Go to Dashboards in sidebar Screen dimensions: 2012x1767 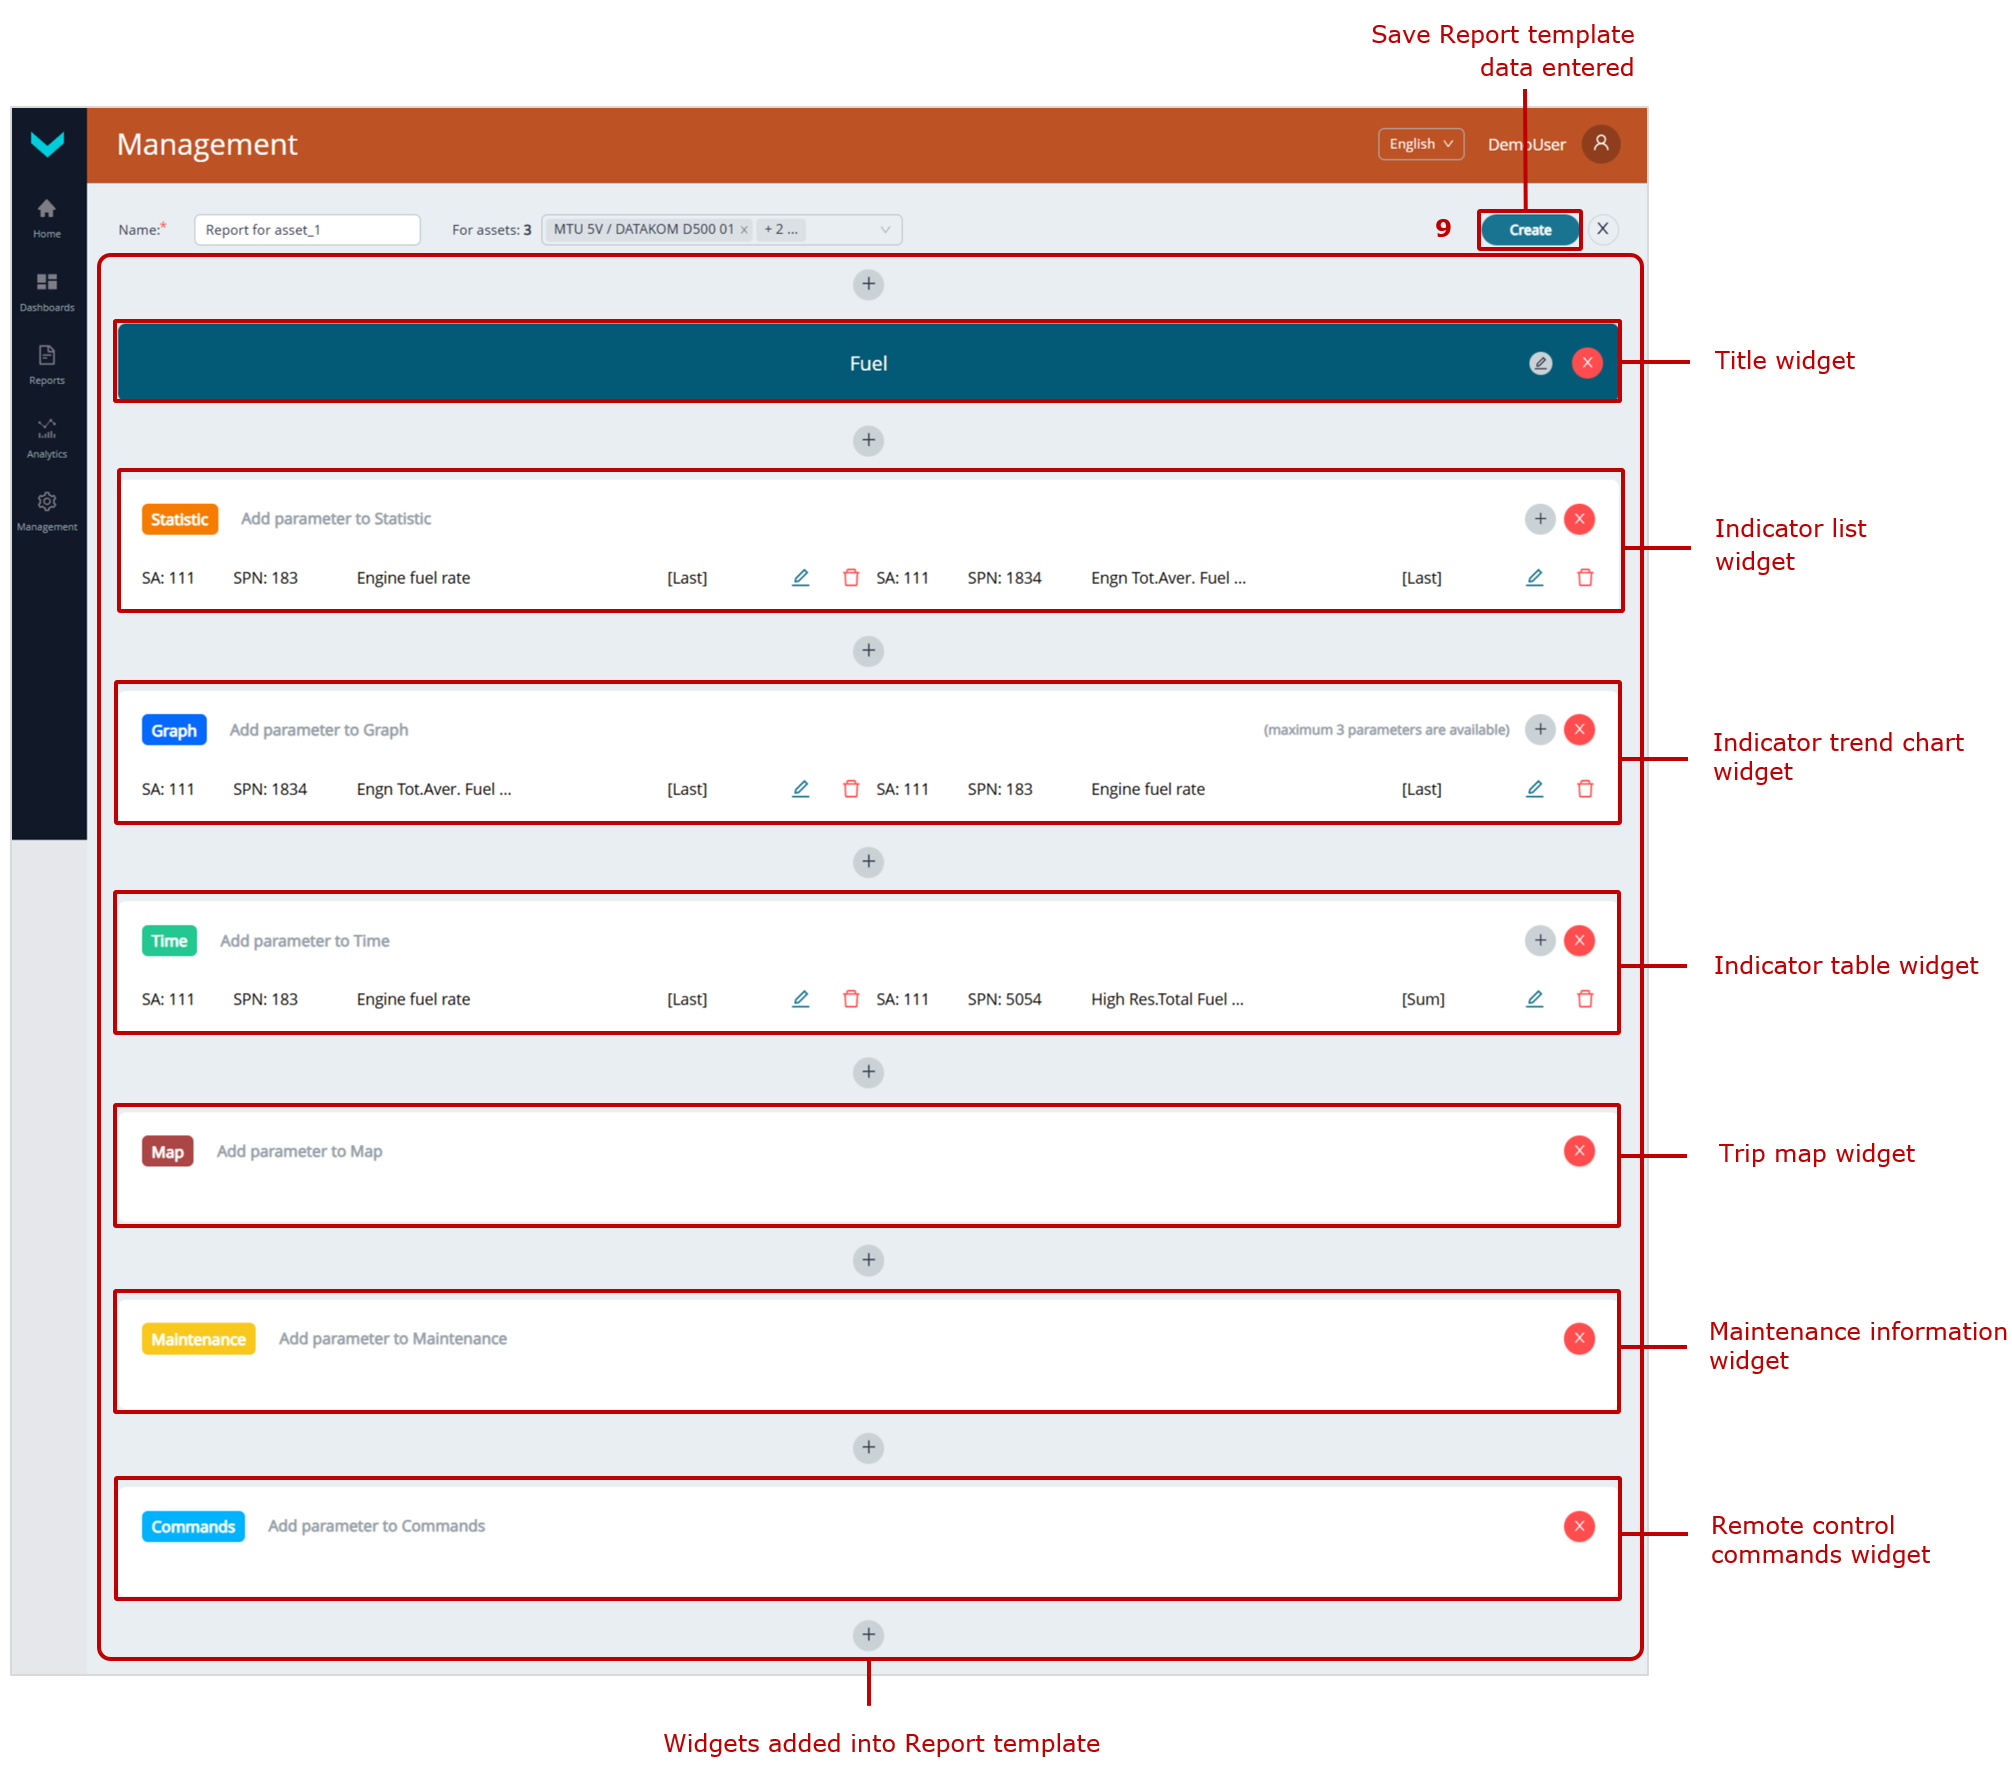[x=47, y=291]
